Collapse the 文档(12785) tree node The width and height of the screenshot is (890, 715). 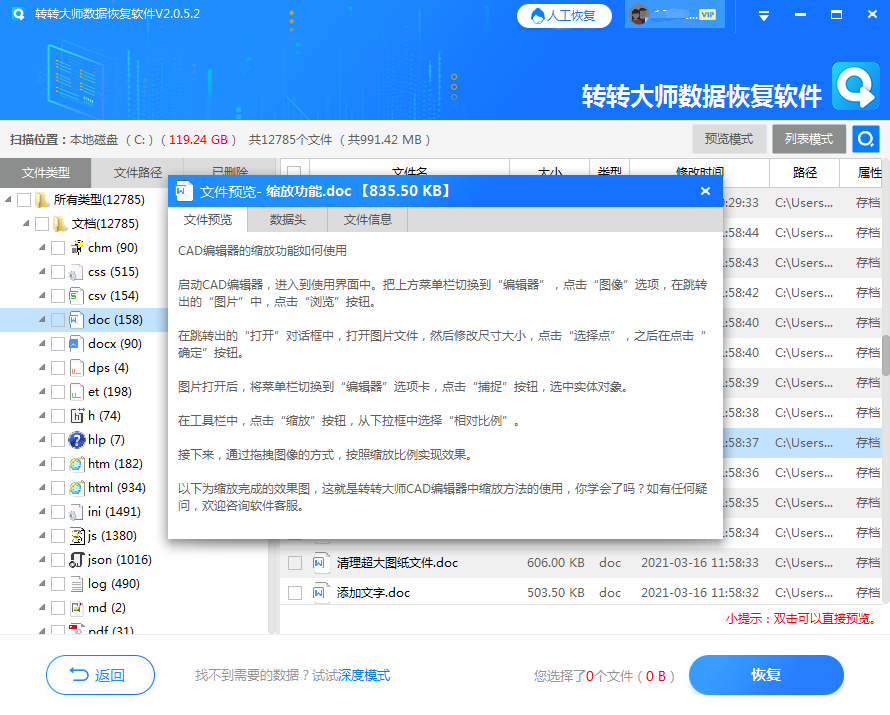[28, 223]
